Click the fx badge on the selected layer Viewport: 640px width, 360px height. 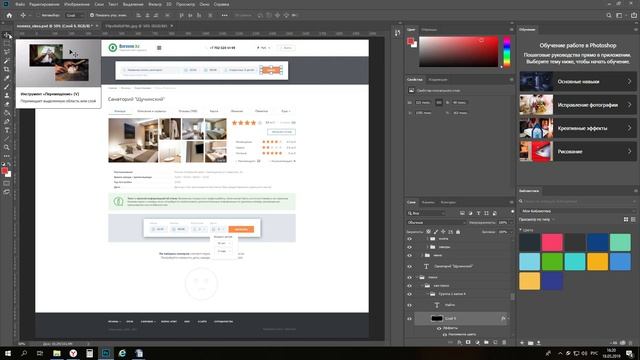coord(503,318)
